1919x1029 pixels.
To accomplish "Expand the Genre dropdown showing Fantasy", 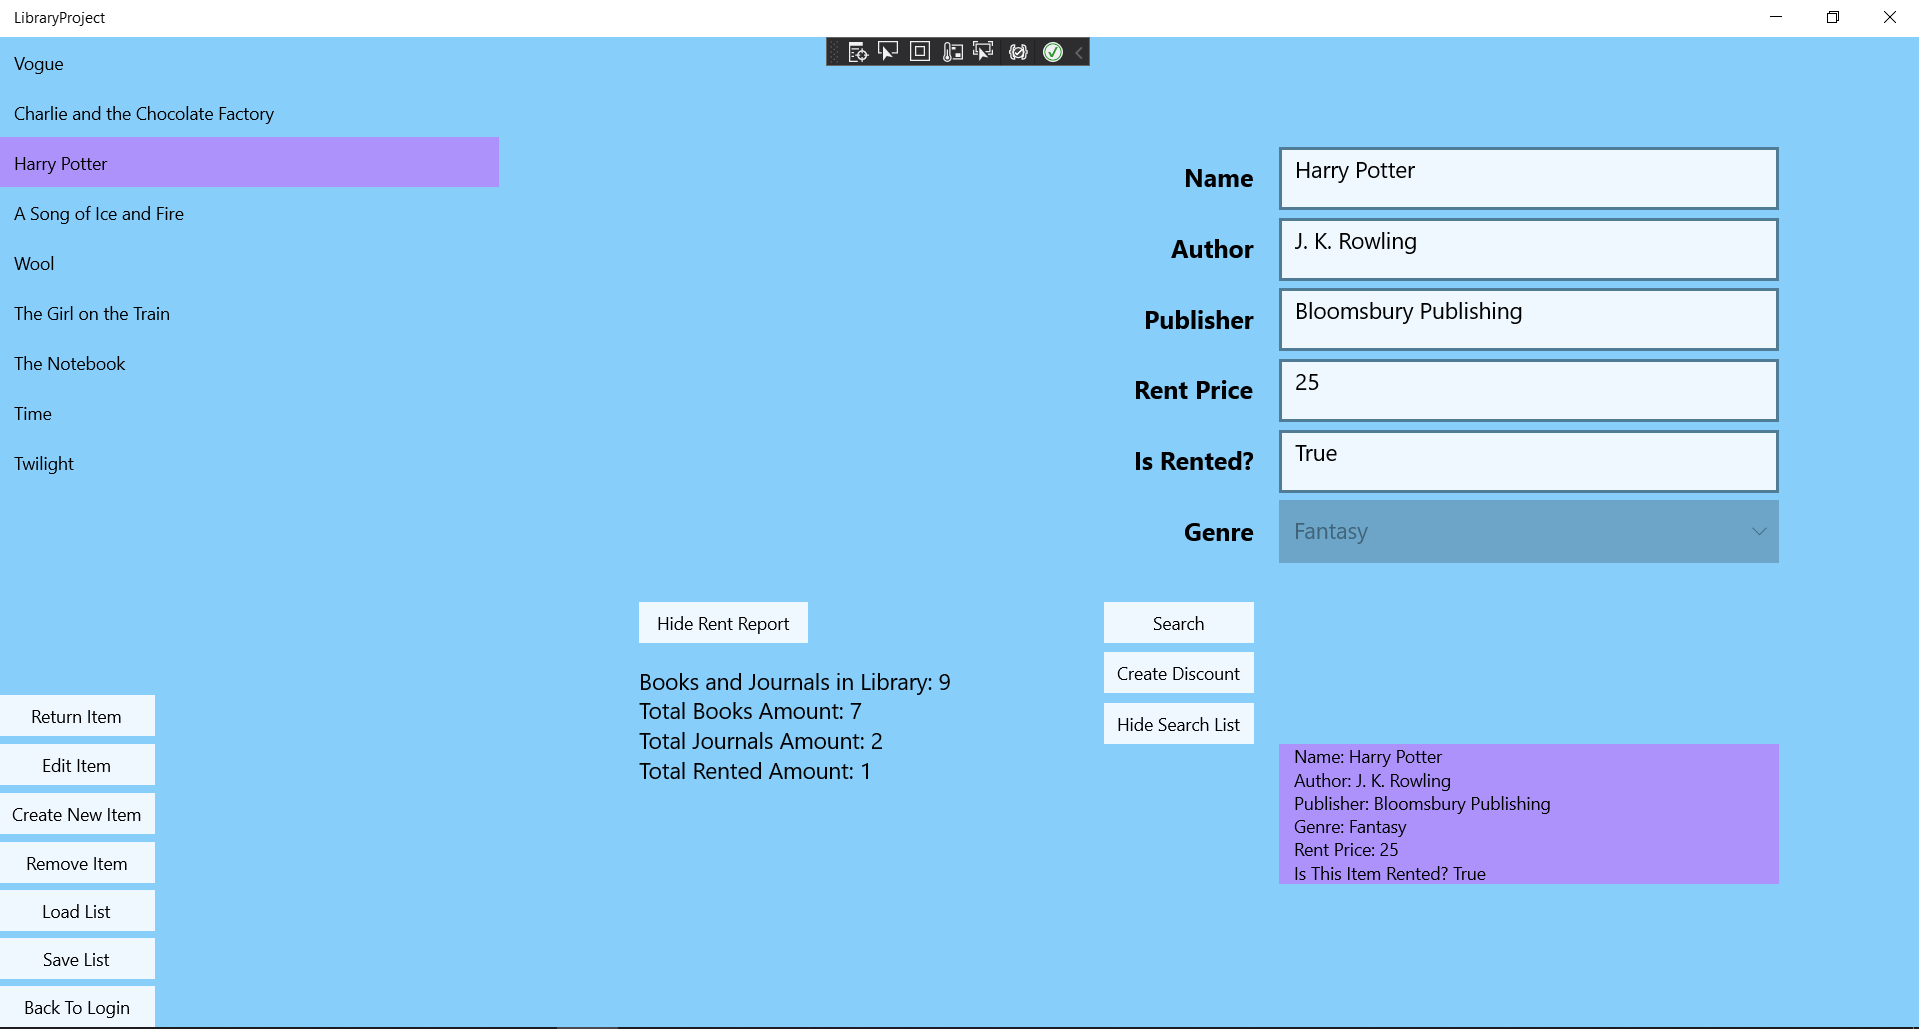I will tap(1528, 532).
